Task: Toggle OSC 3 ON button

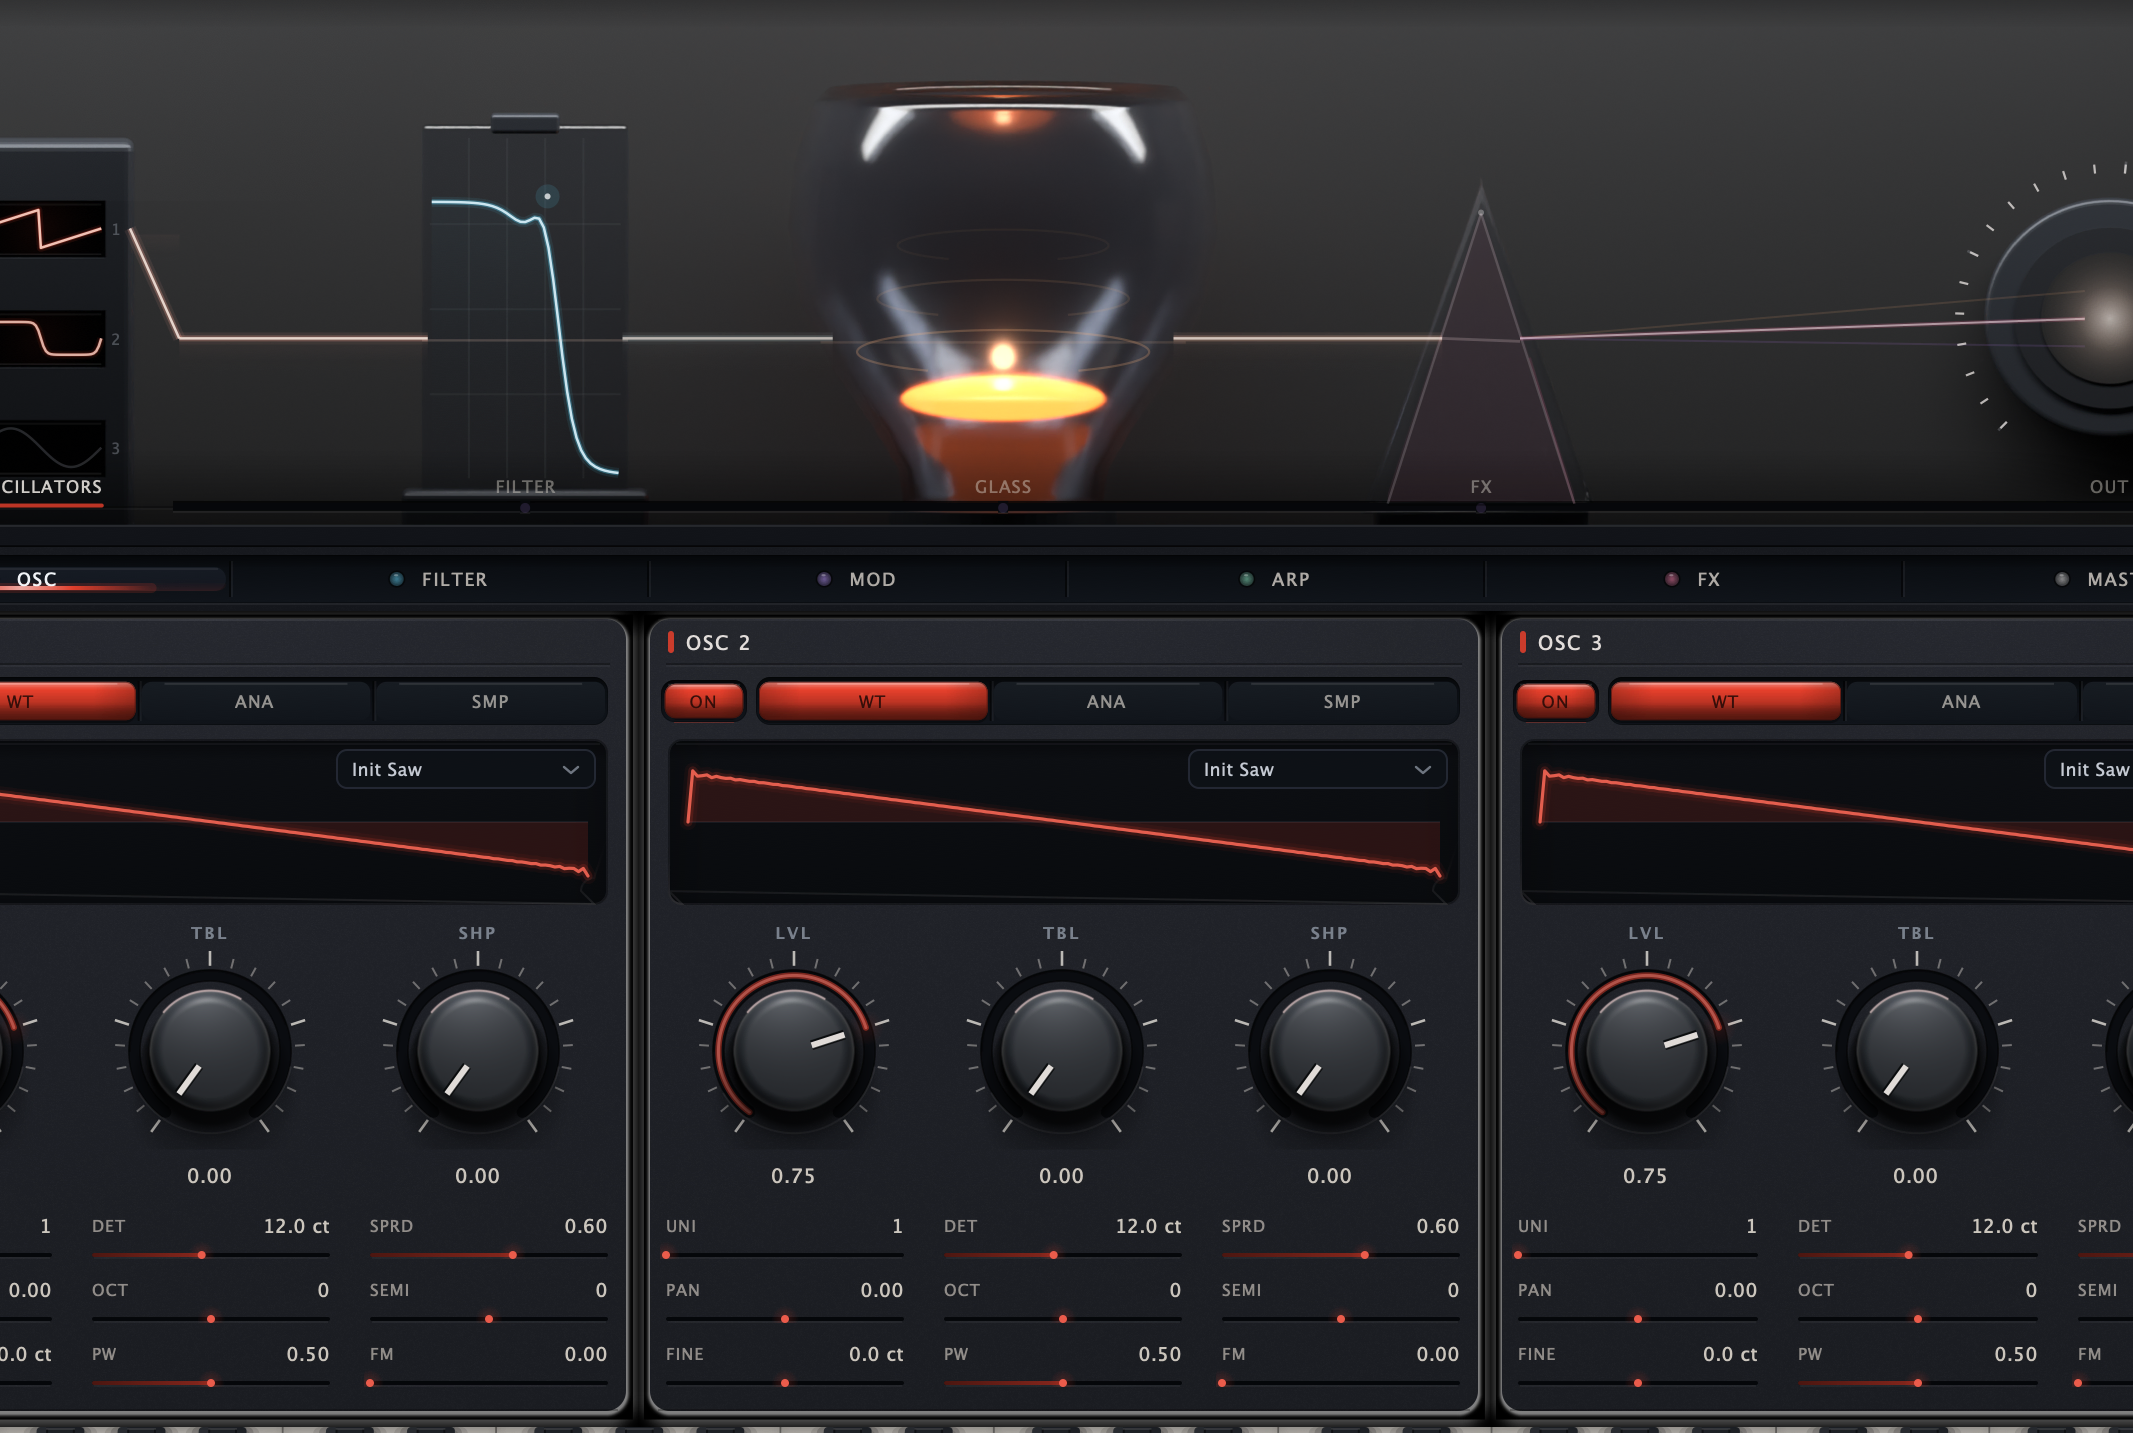Action: click(1555, 701)
